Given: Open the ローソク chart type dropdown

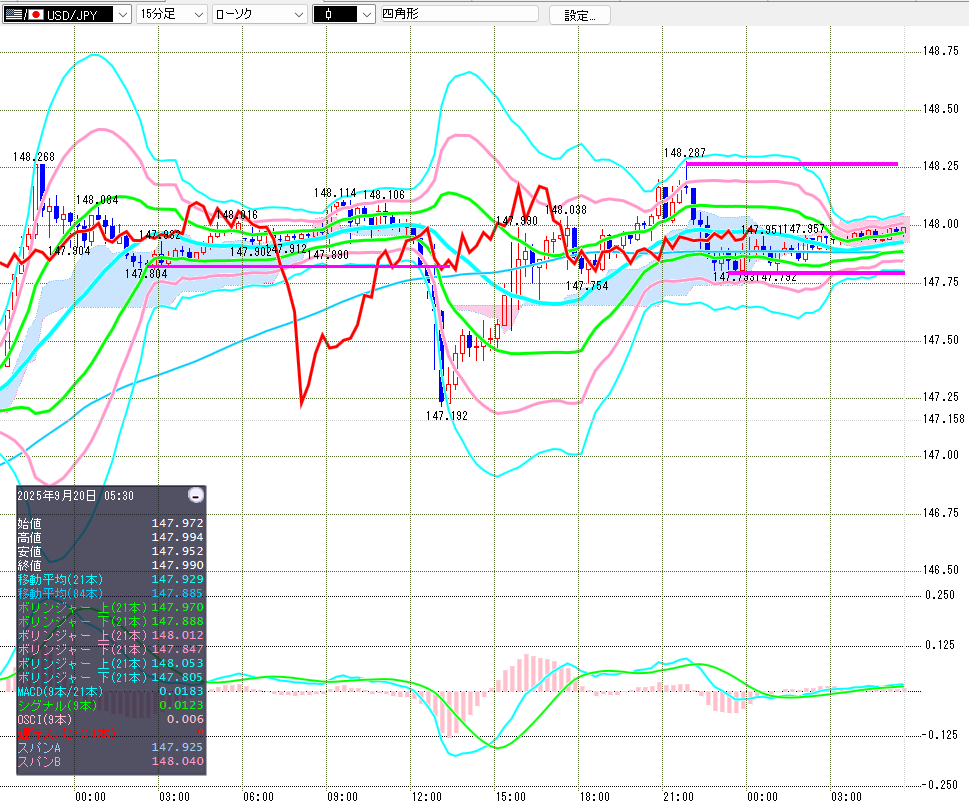Looking at the screenshot, I should [x=258, y=14].
